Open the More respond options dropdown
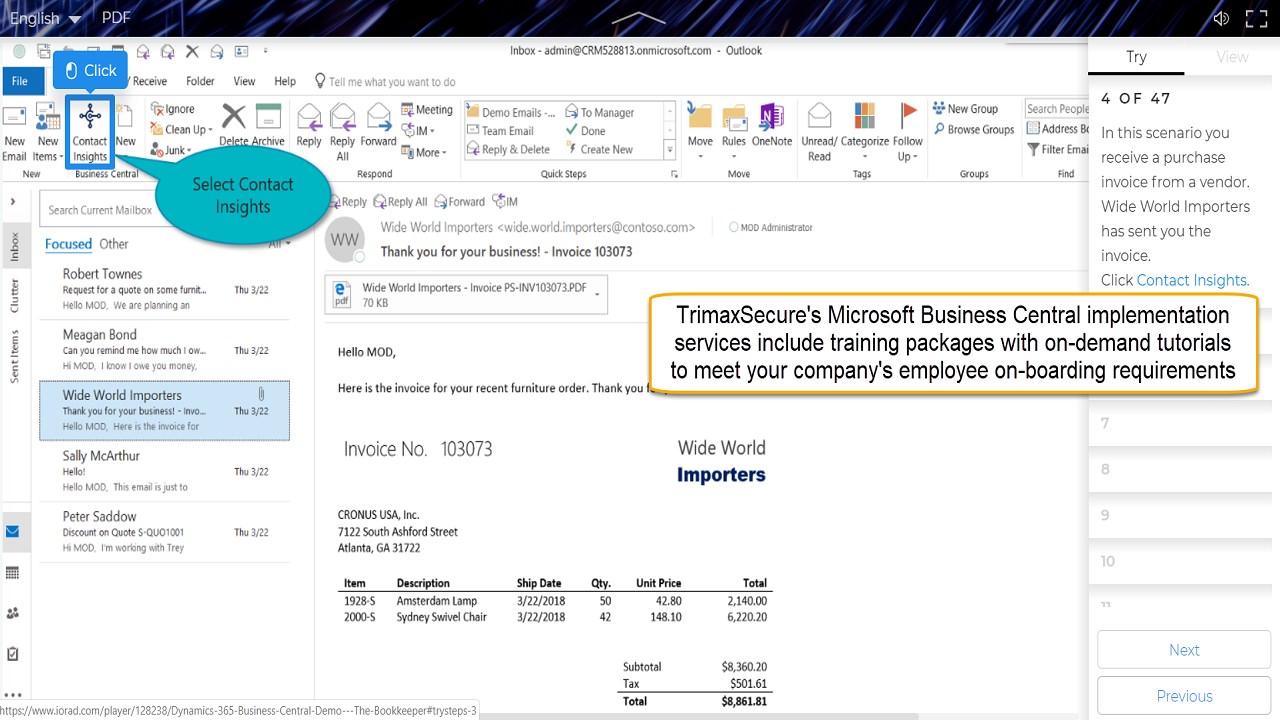The height and width of the screenshot is (720, 1280). click(424, 152)
